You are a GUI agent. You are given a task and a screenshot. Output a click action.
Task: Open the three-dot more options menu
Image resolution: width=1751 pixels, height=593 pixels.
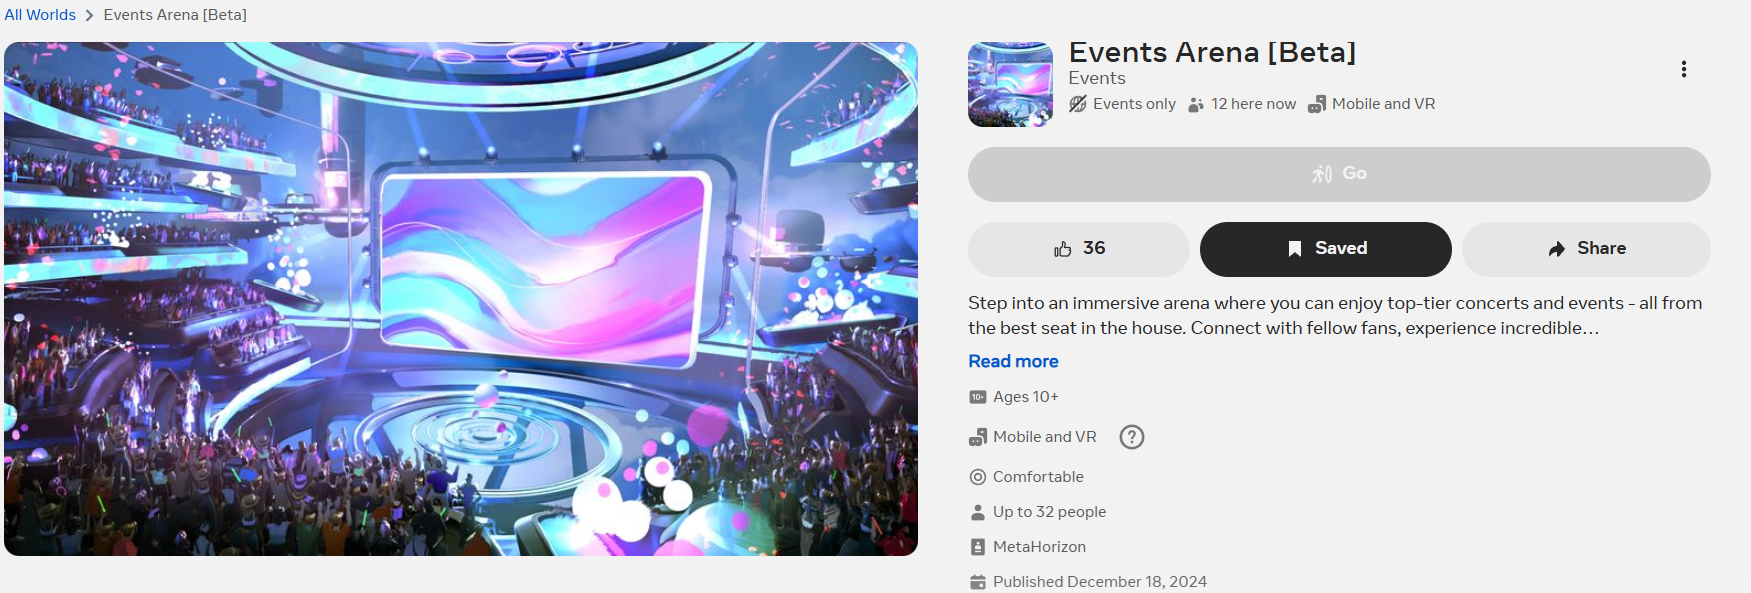pyautogui.click(x=1684, y=69)
